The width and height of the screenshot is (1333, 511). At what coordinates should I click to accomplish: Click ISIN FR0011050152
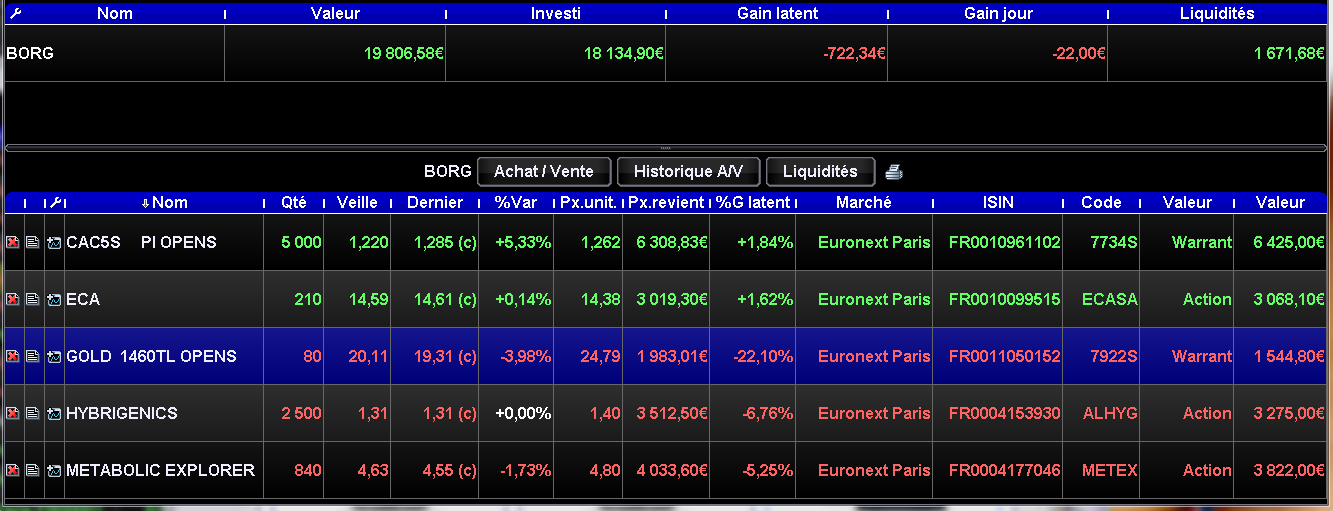coord(1004,356)
